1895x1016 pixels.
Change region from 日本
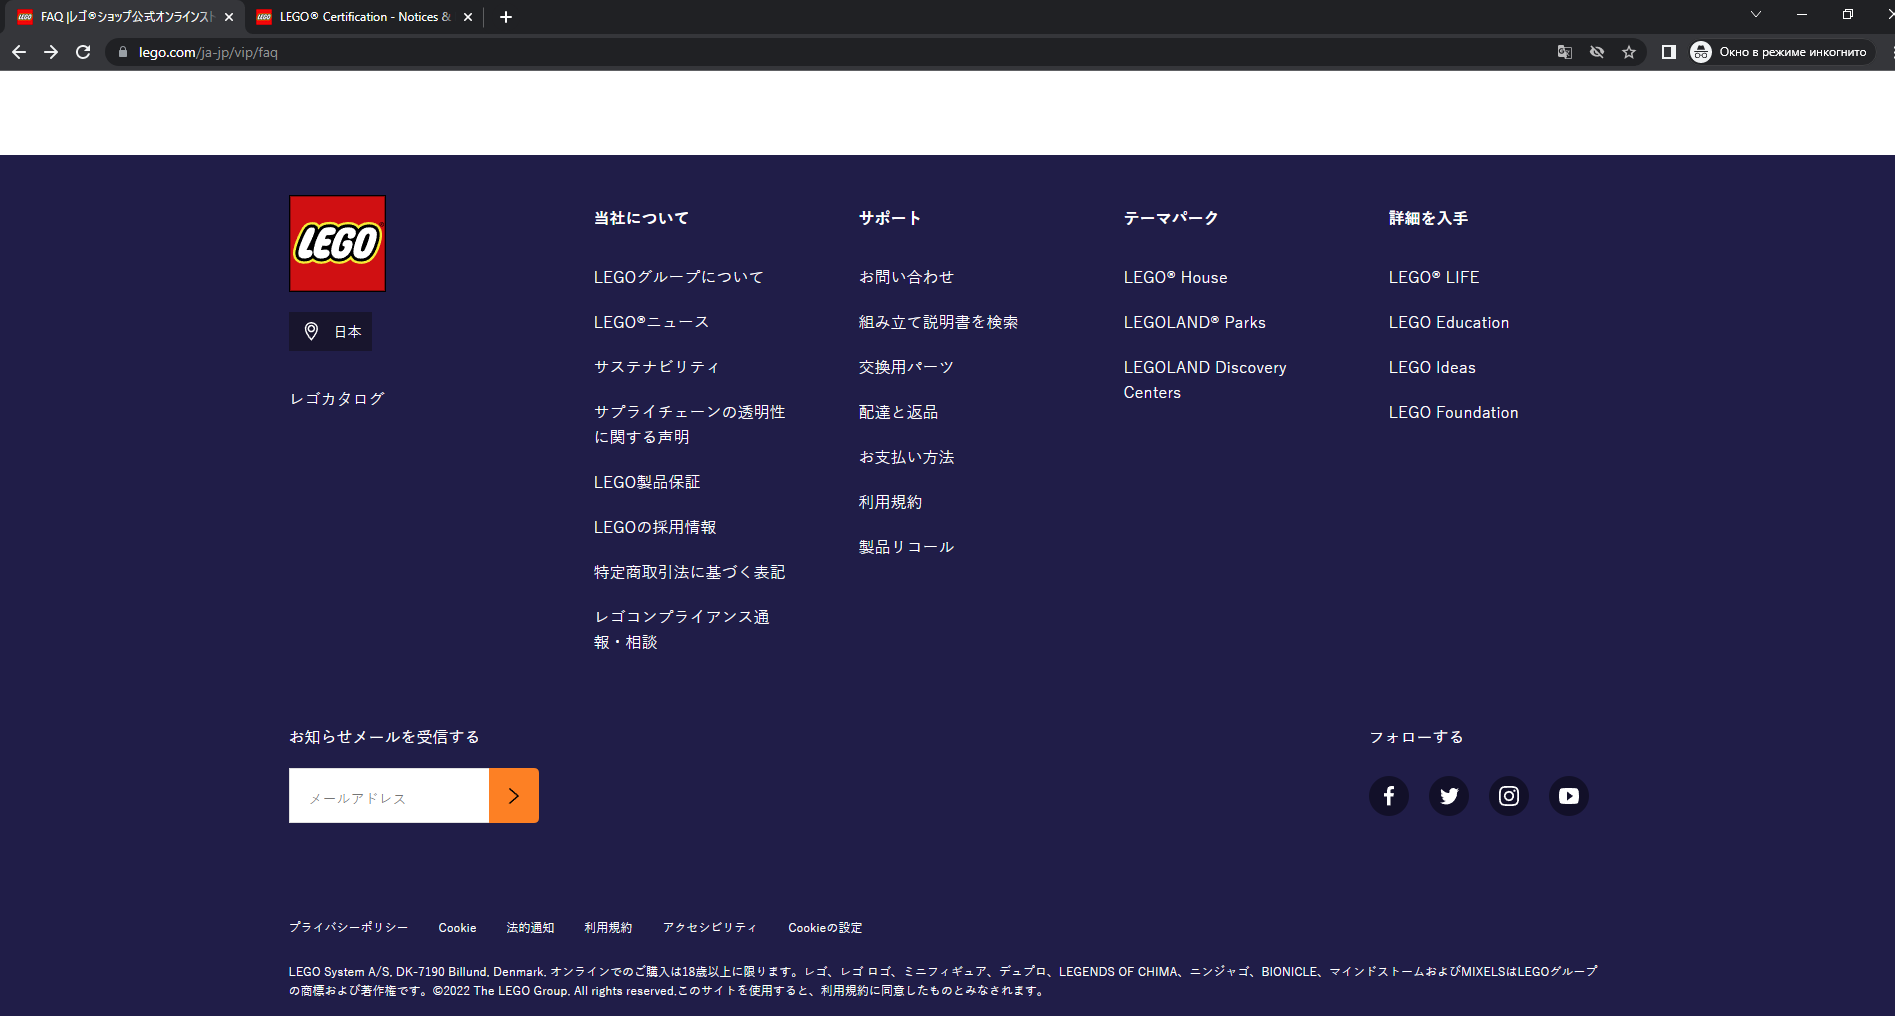[330, 331]
